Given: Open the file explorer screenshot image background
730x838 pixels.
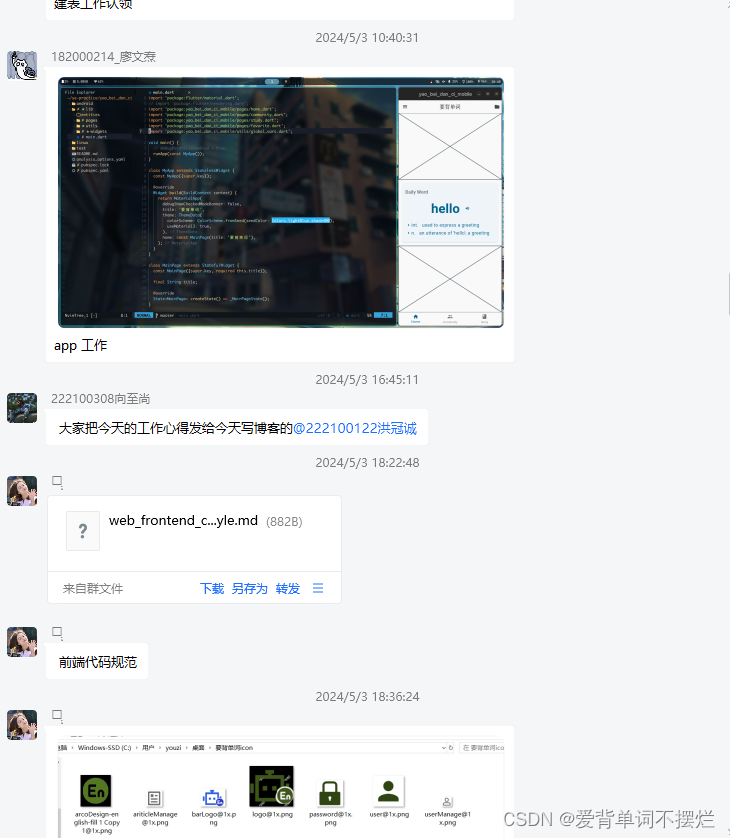Looking at the screenshot, I should tap(281, 786).
